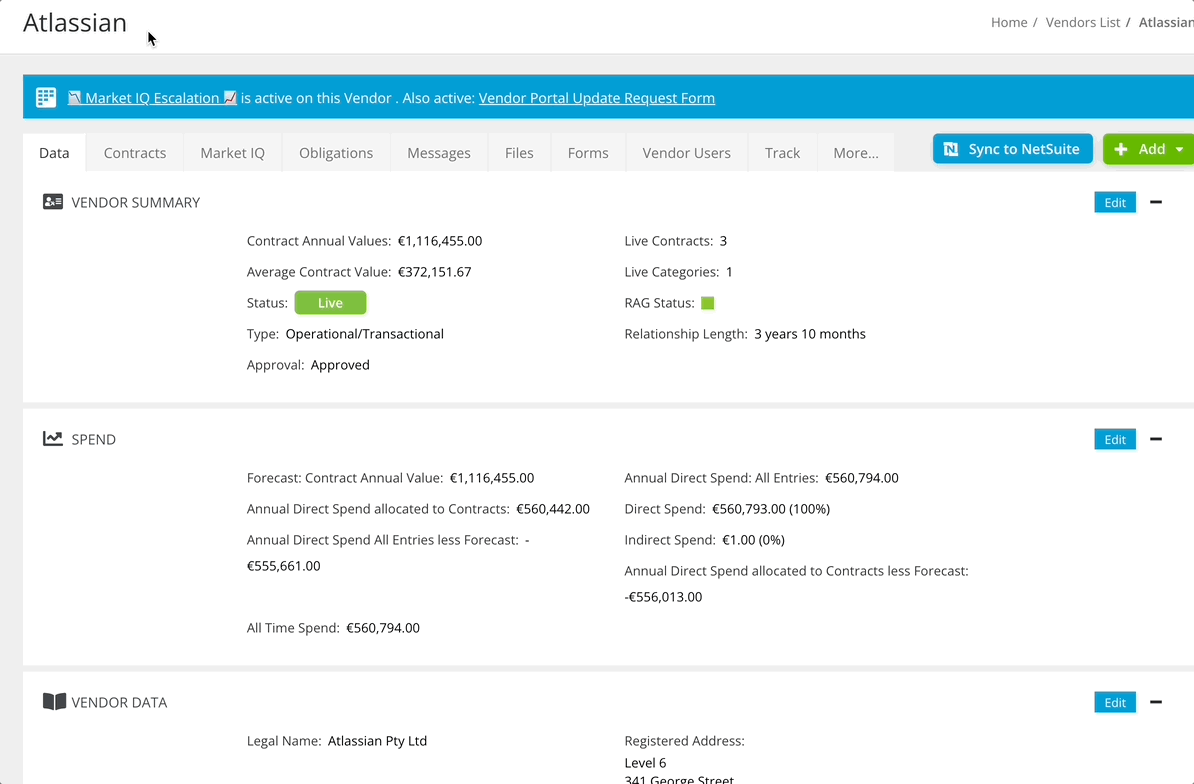Click the plus icon on Add button
This screenshot has height=784, width=1194.
click(1121, 149)
